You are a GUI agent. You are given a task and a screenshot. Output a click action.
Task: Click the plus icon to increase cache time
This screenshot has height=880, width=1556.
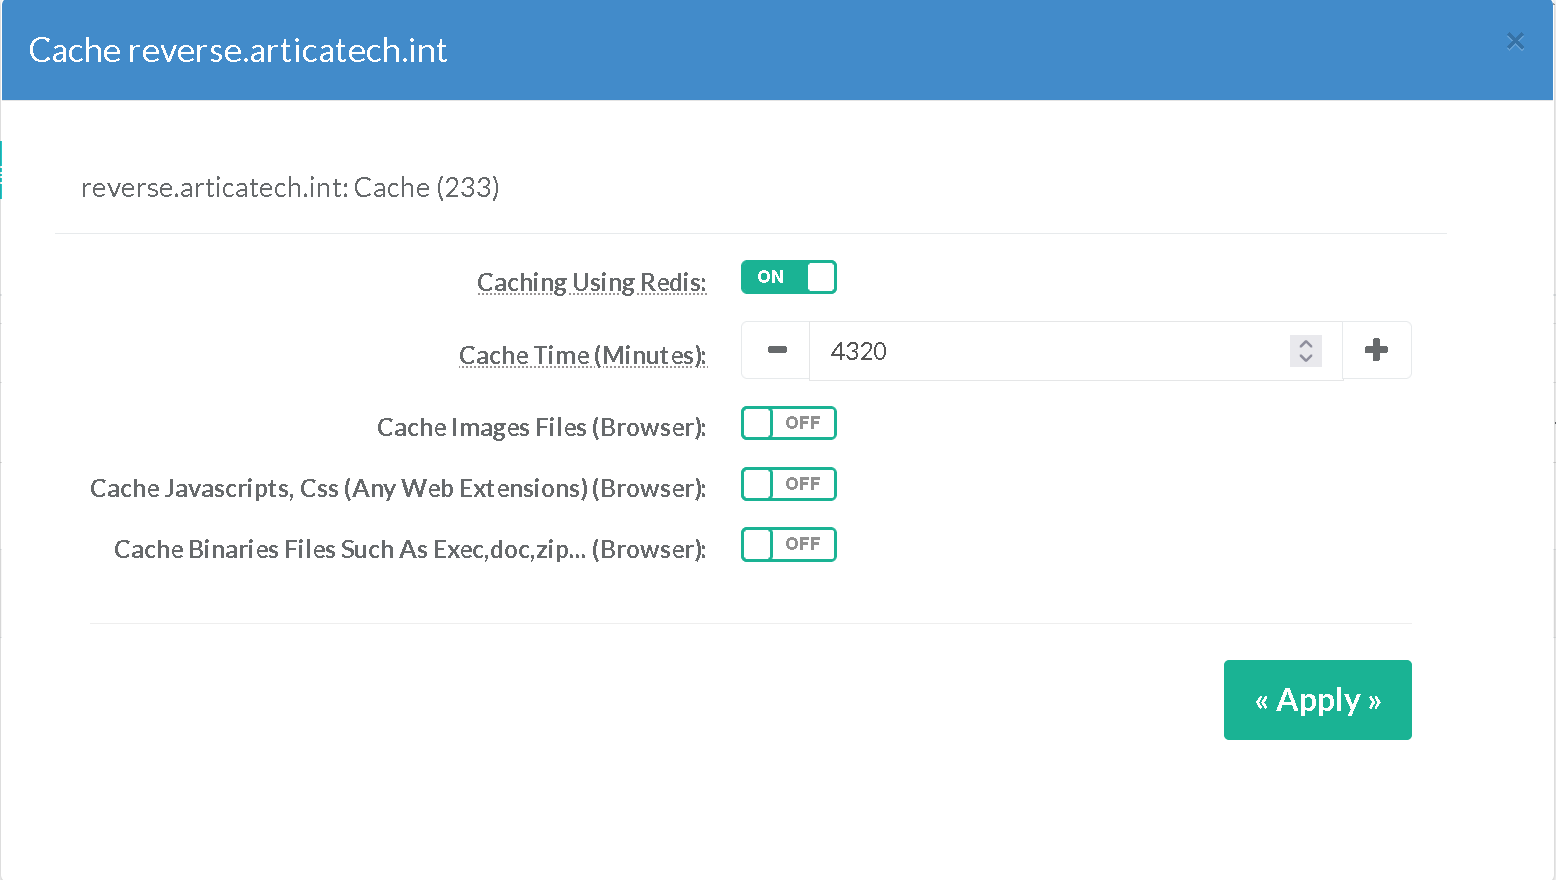pyautogui.click(x=1376, y=350)
